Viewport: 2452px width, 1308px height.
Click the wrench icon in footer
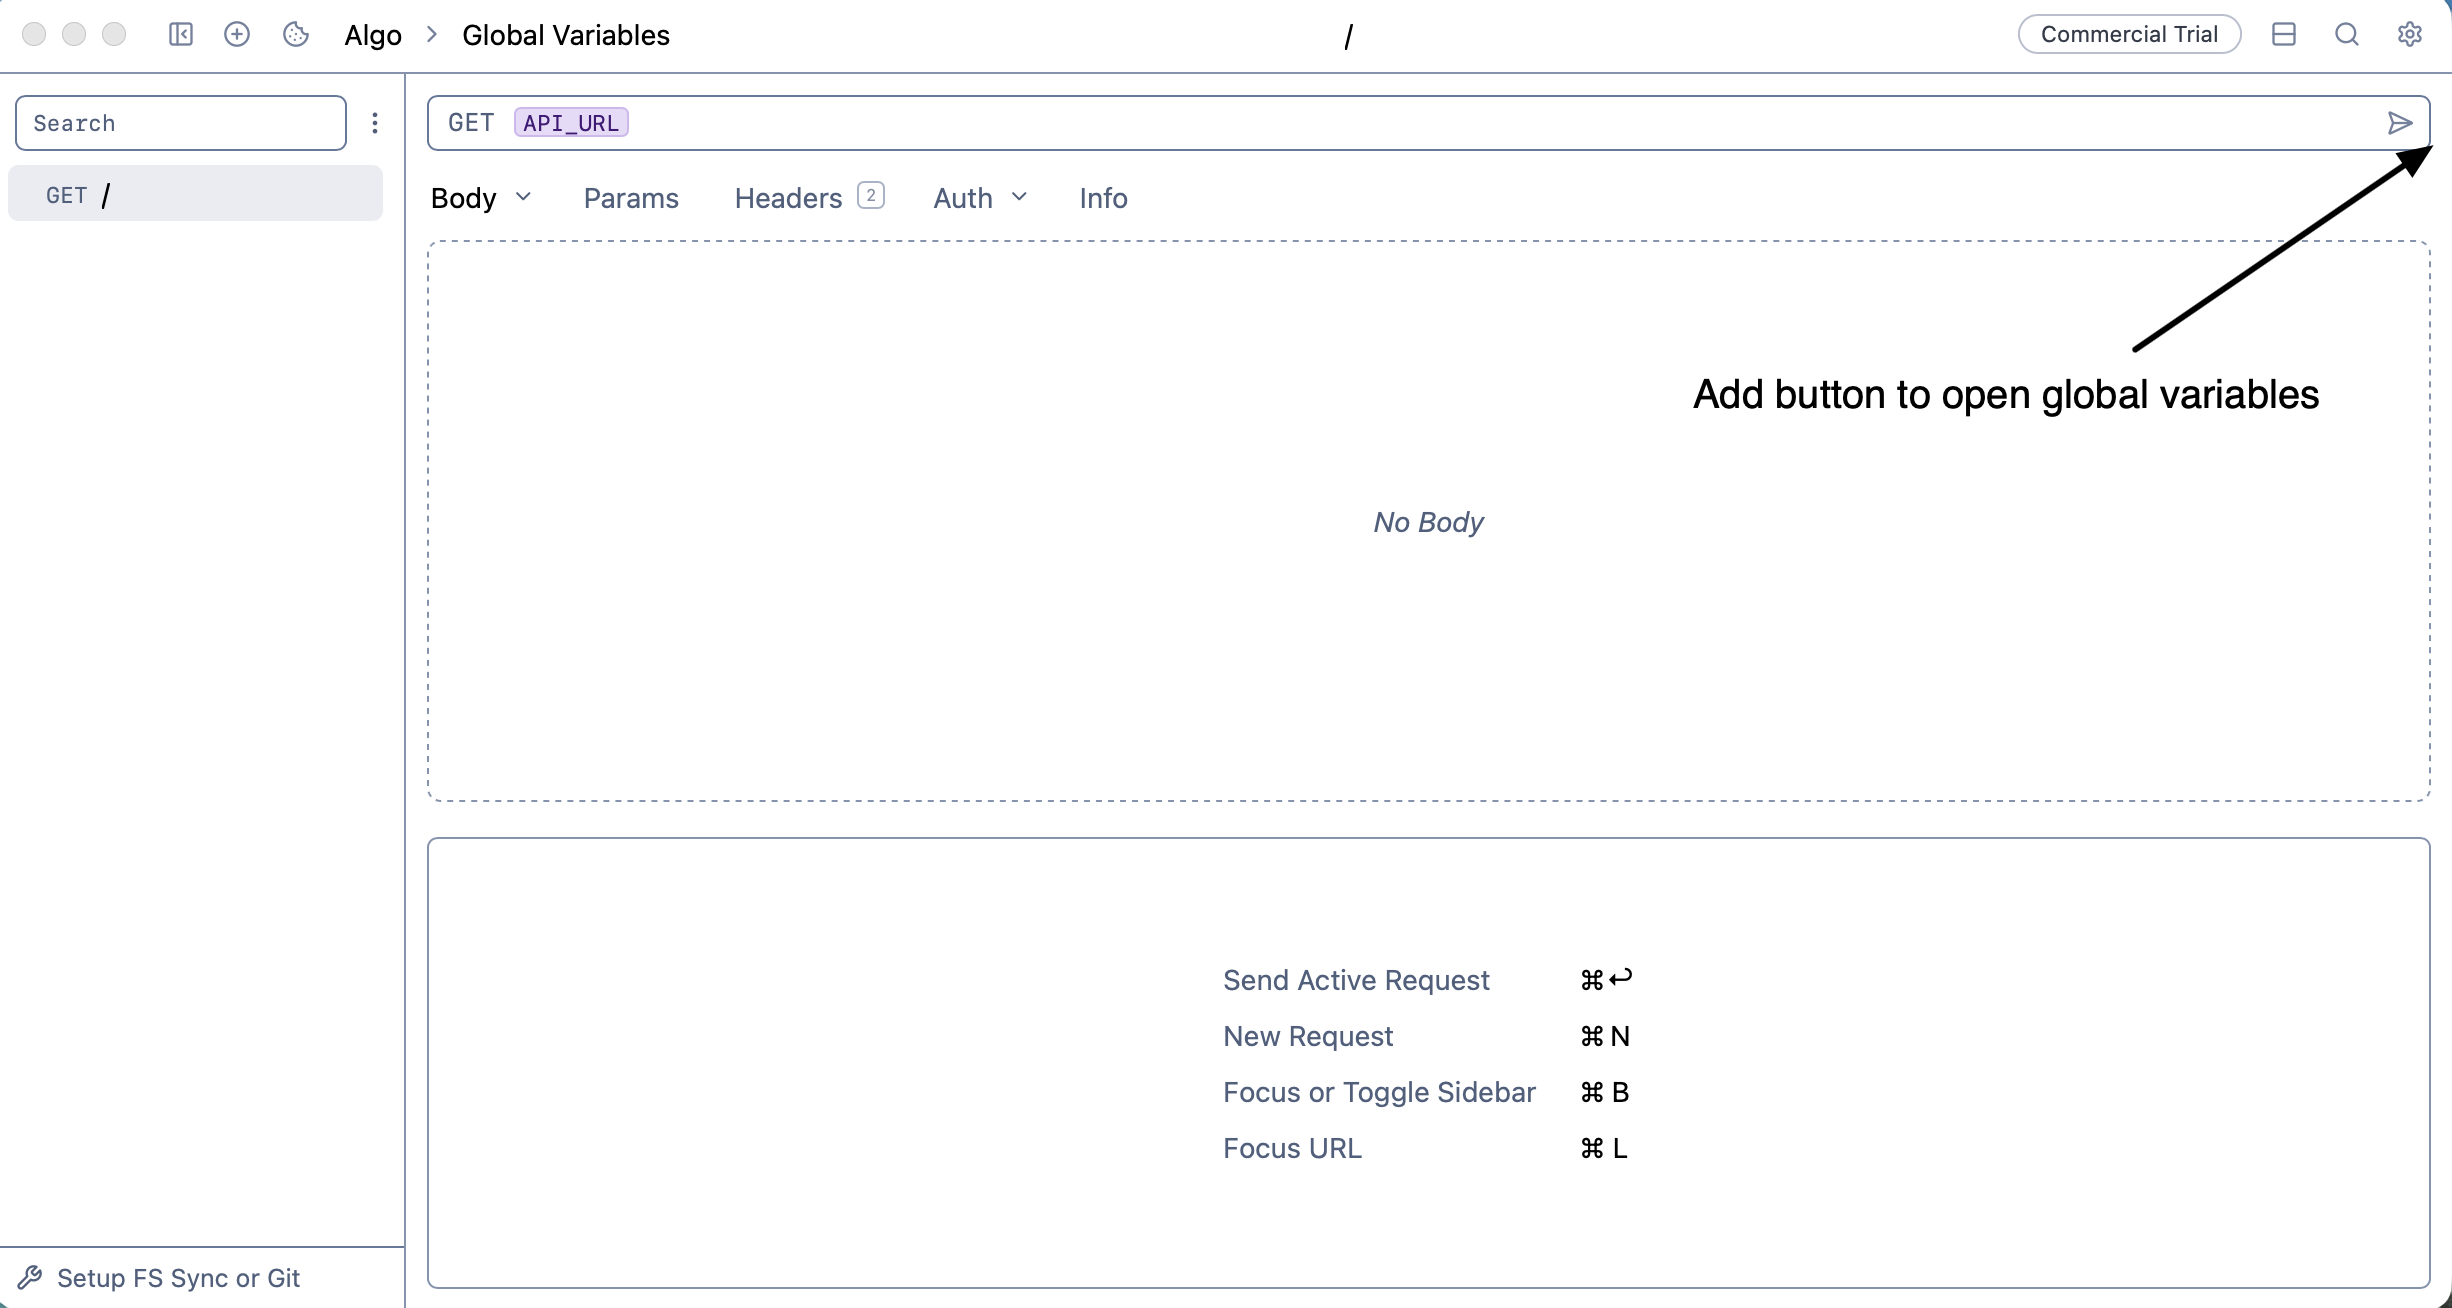click(30, 1278)
